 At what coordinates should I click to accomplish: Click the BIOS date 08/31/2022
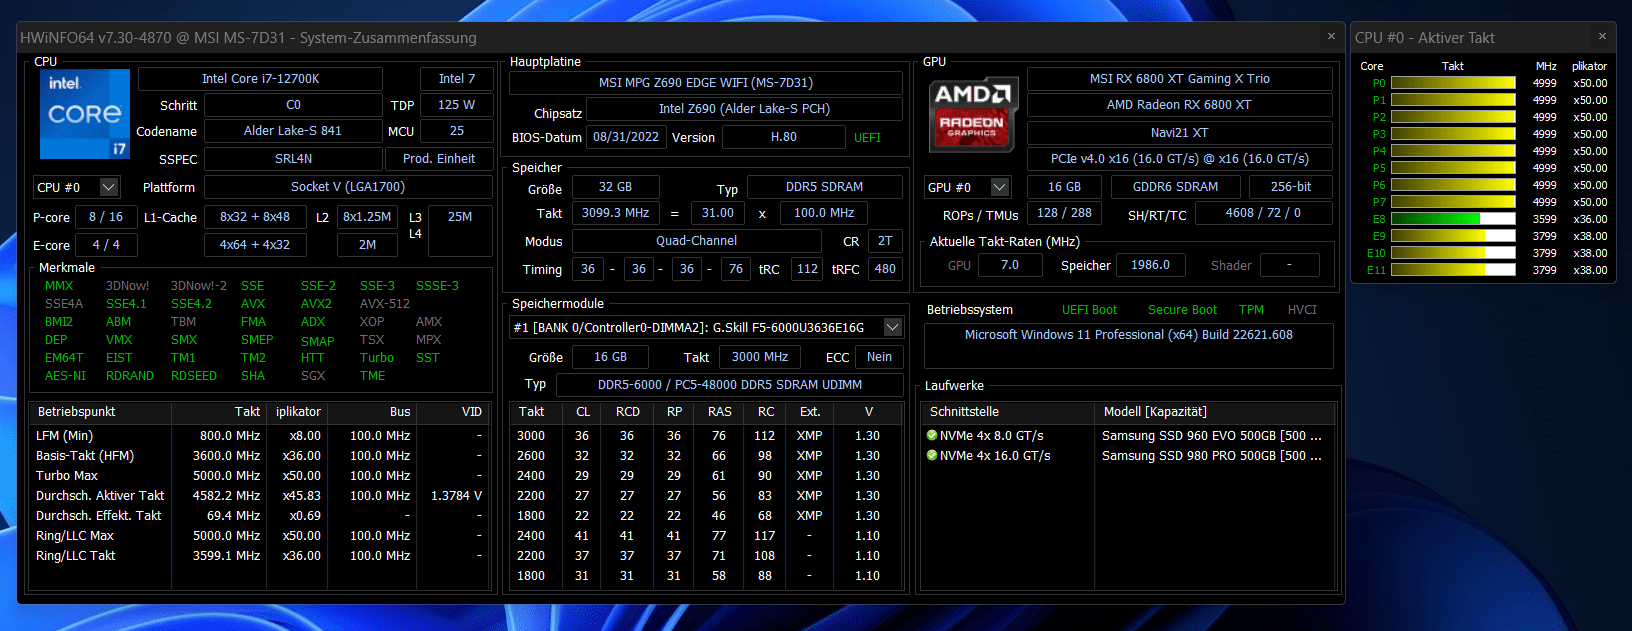click(x=626, y=137)
